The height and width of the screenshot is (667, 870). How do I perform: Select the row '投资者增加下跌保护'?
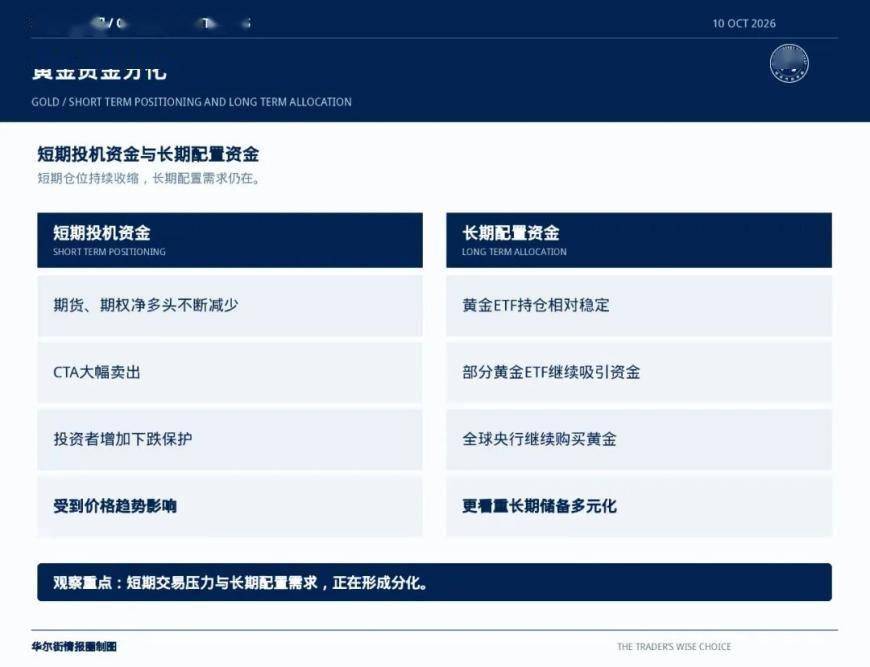coord(230,439)
